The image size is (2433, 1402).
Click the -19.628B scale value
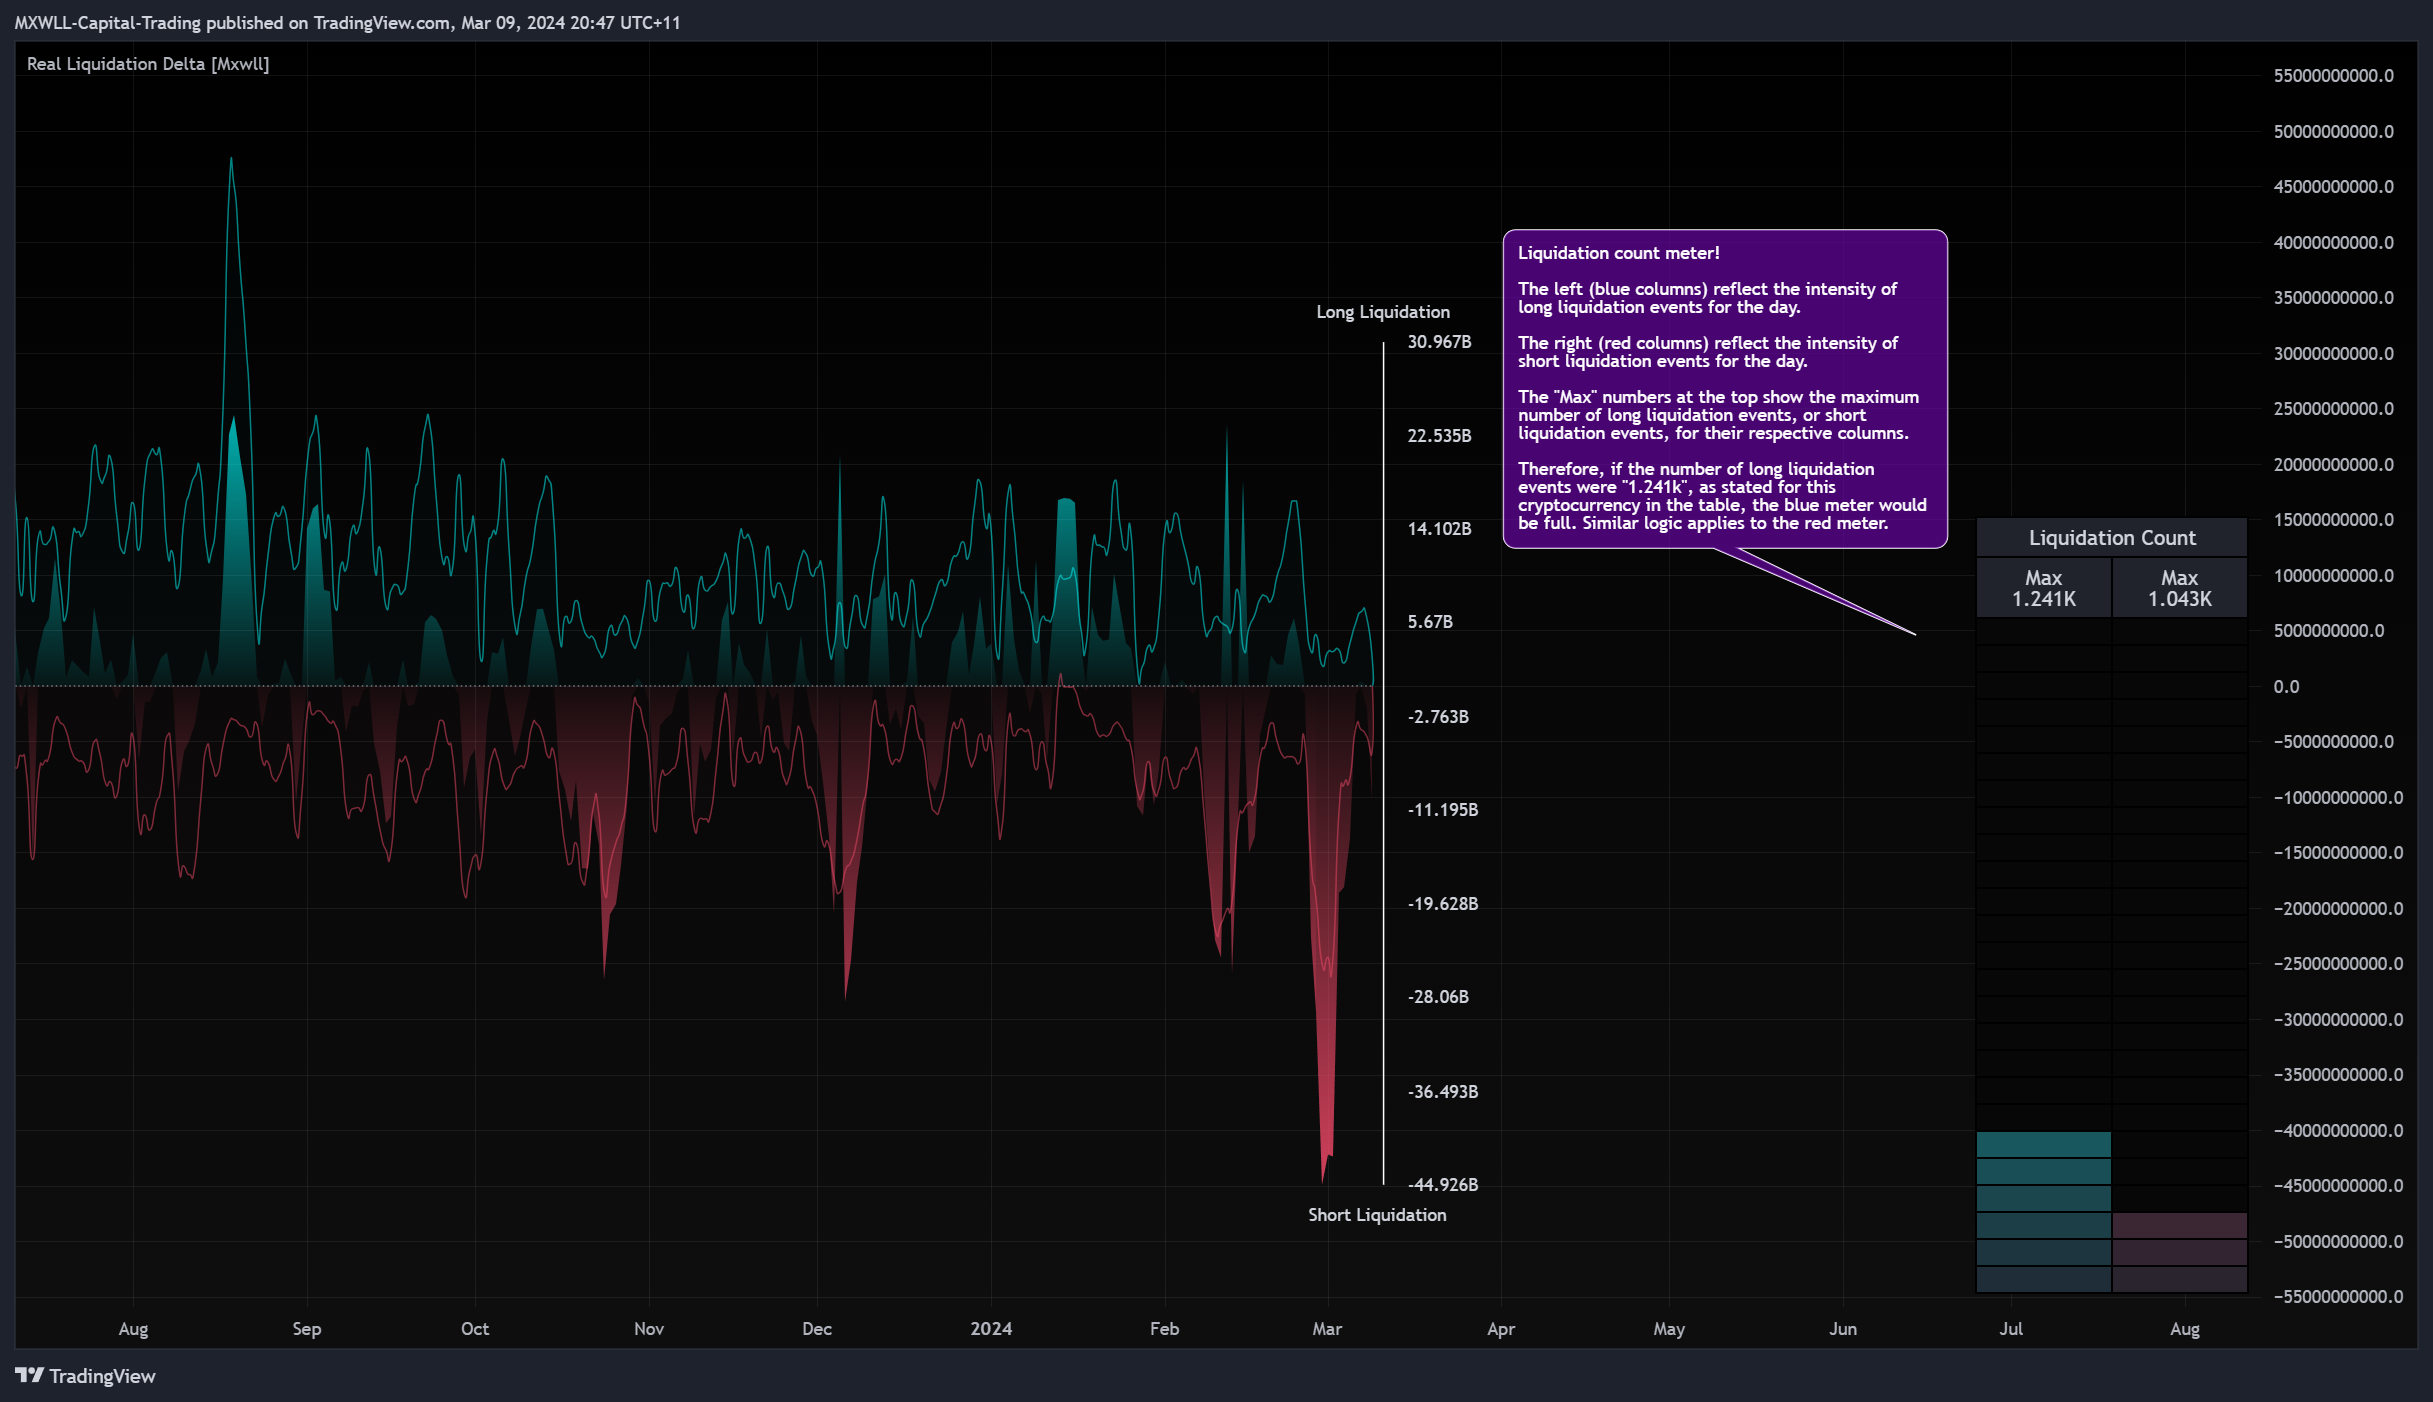1443,904
